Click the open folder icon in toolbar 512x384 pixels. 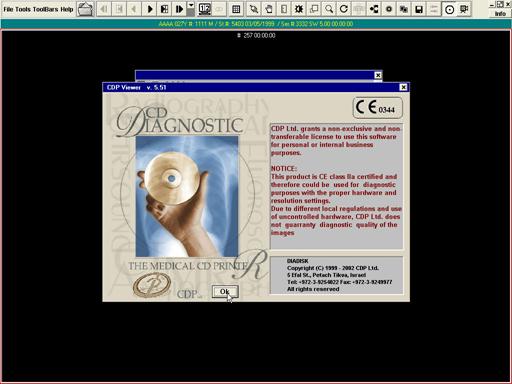85,9
